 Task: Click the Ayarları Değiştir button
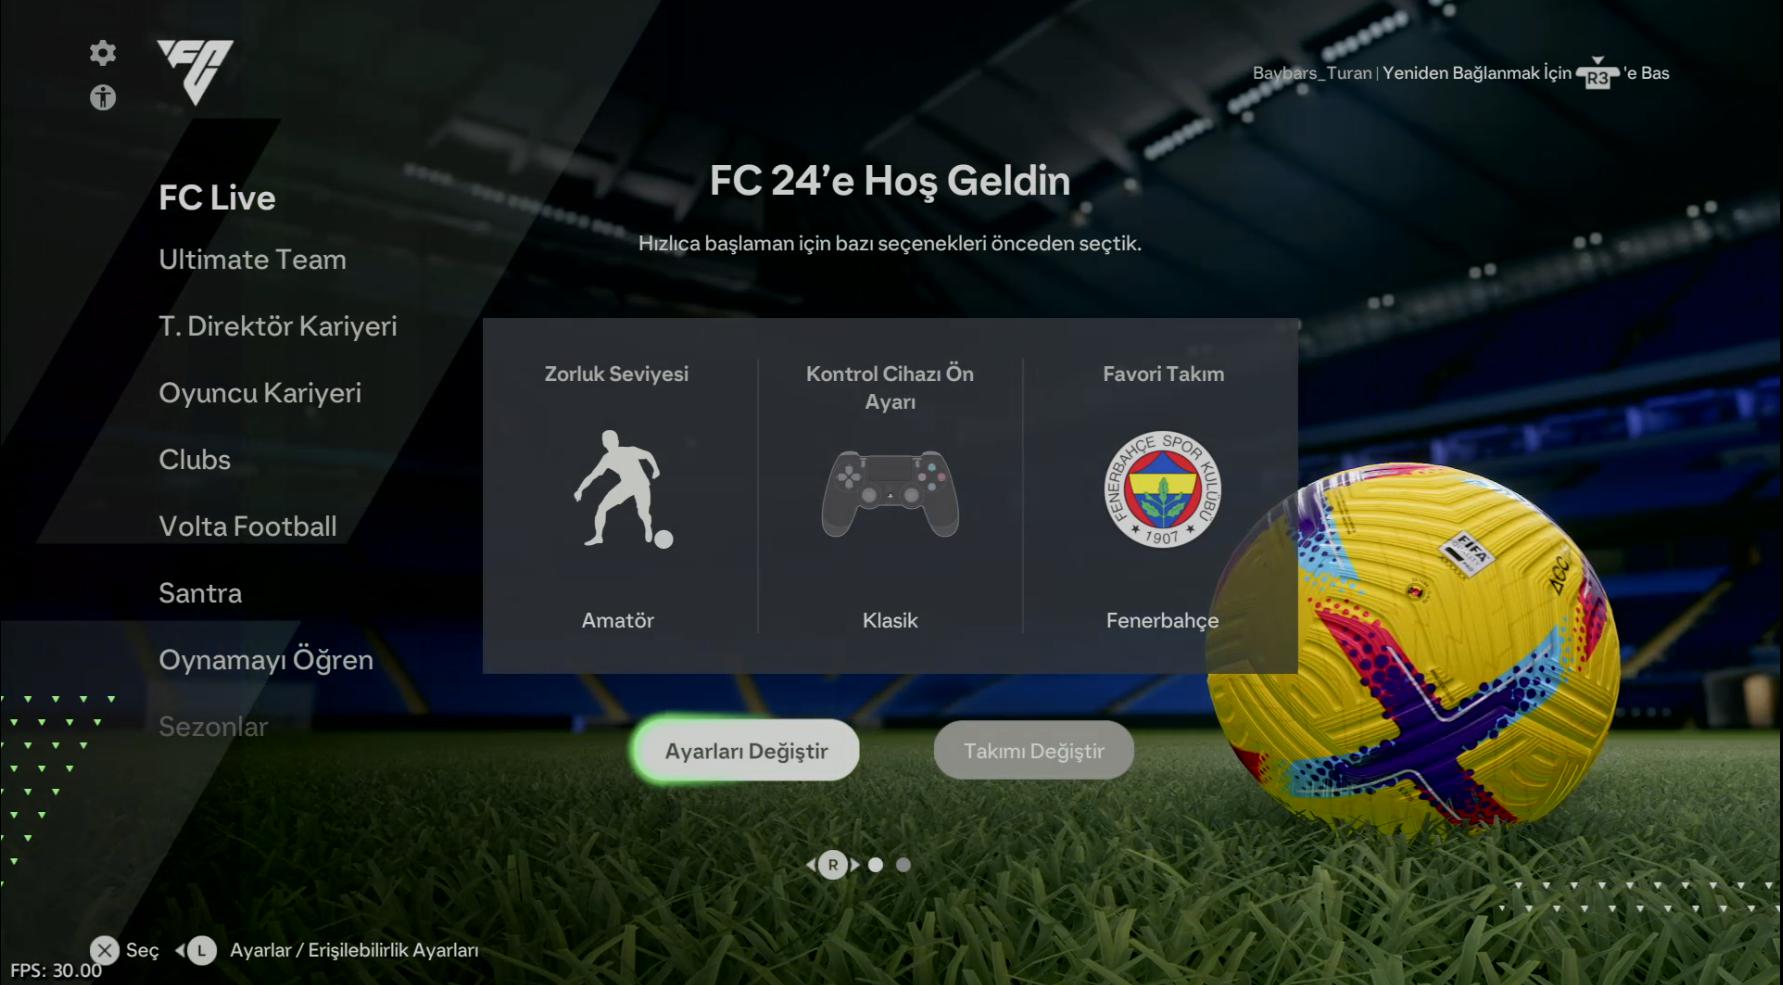[x=747, y=751]
